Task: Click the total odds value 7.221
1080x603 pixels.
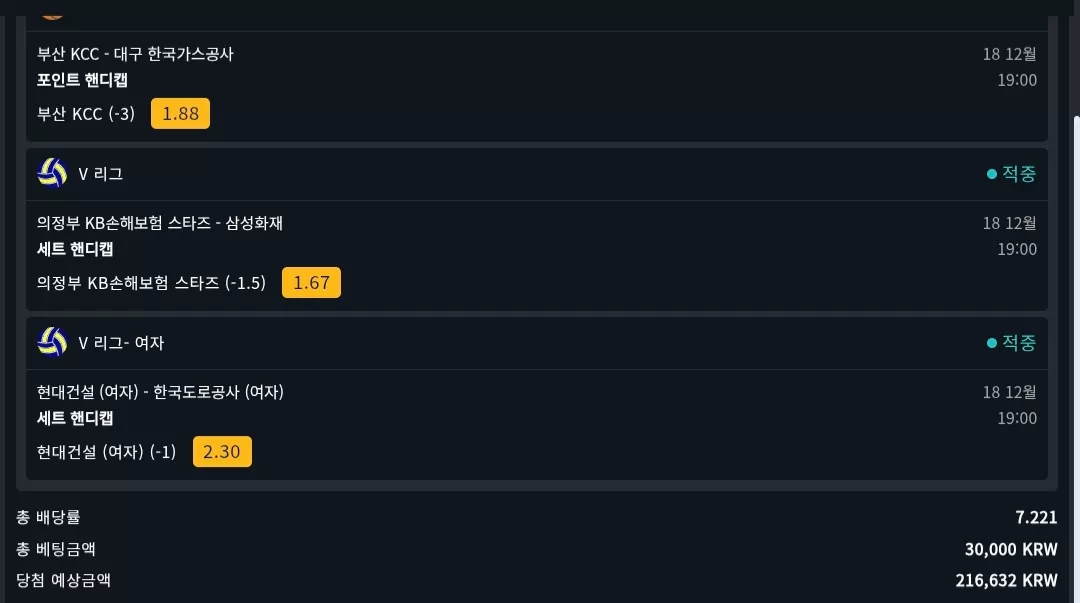Action: 1036,517
